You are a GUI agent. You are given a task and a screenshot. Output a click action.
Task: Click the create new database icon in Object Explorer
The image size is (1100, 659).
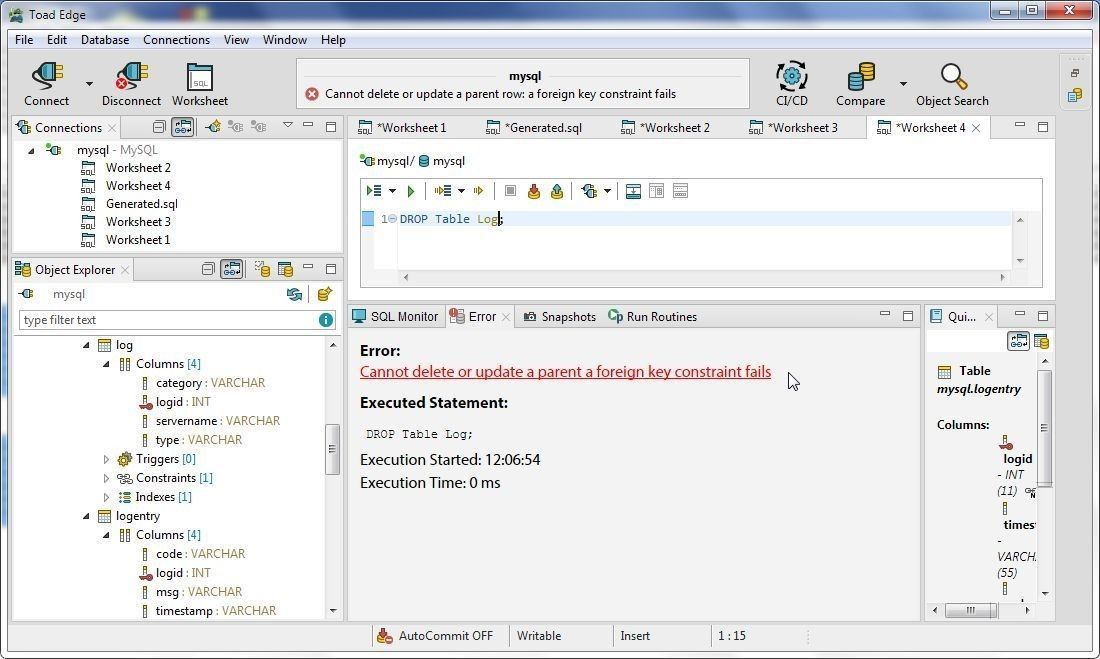(324, 294)
